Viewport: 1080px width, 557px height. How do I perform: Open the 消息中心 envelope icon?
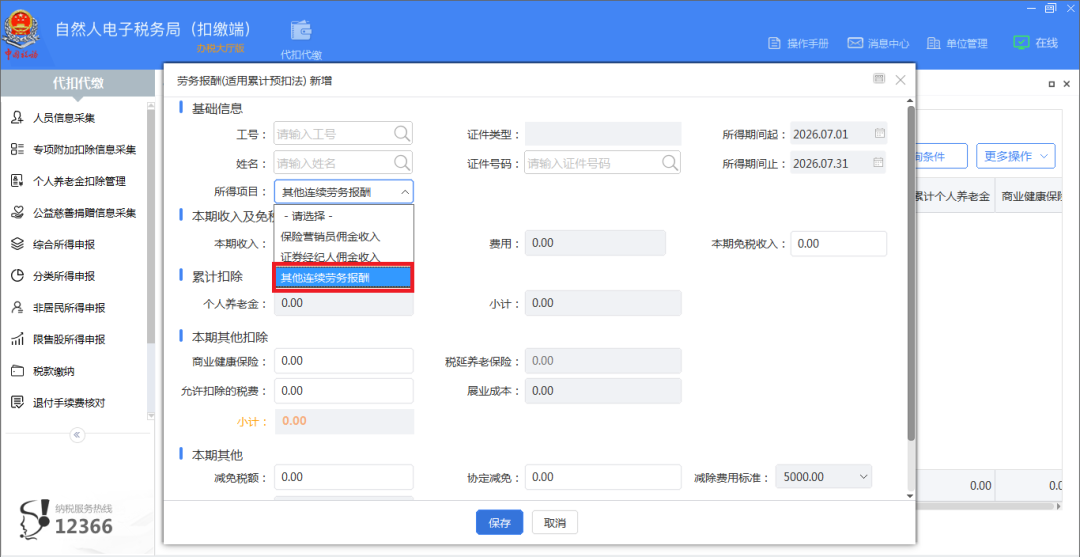(x=855, y=43)
